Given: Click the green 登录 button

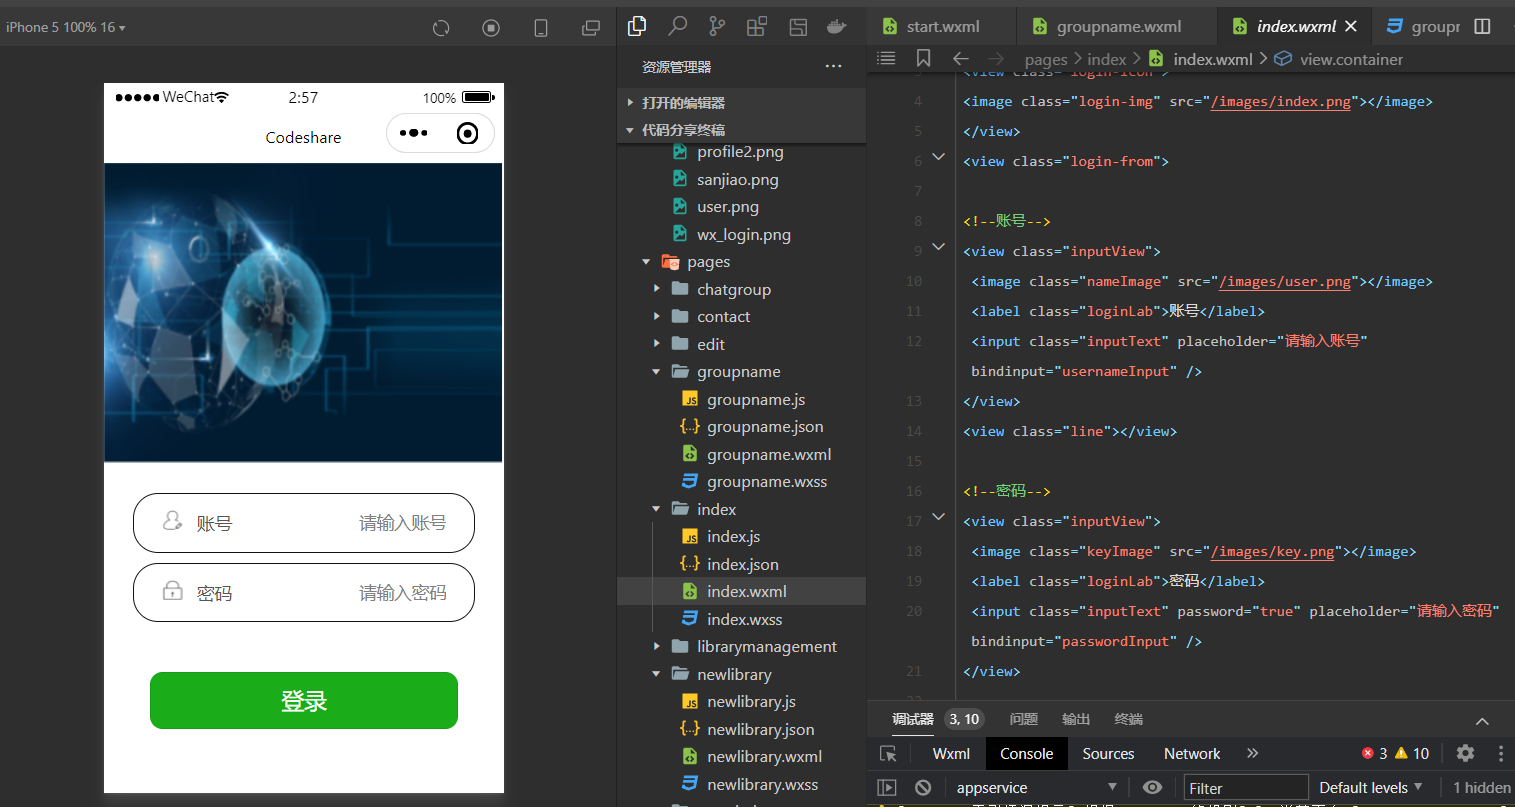Looking at the screenshot, I should click(304, 701).
